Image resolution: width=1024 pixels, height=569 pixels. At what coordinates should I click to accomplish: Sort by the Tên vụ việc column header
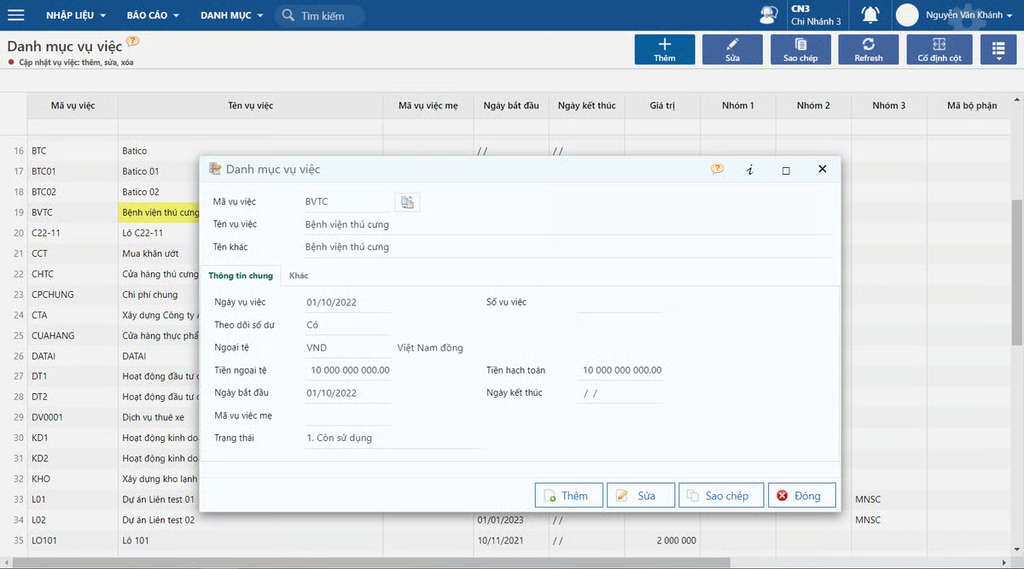click(x=250, y=105)
